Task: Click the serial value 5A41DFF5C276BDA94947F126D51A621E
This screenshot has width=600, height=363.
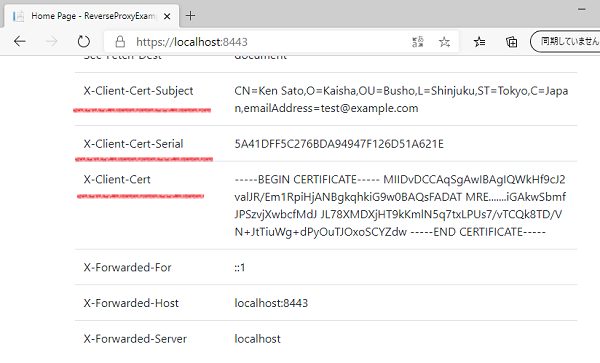Action: point(339,144)
